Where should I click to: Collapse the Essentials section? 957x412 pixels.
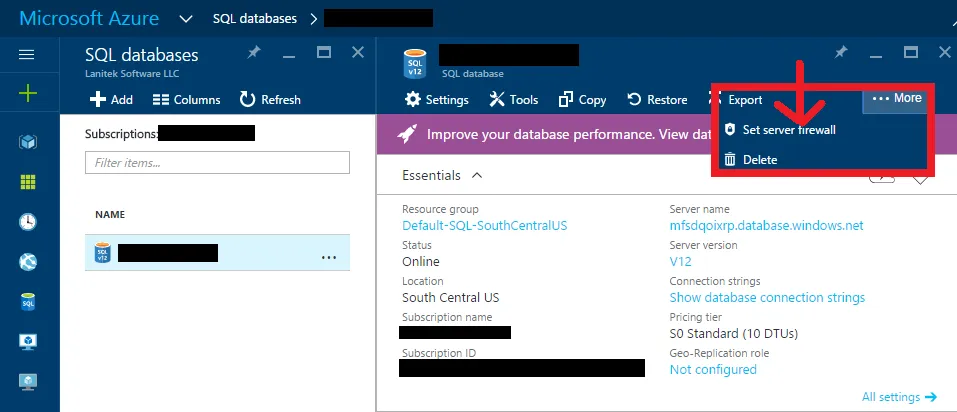click(477, 175)
